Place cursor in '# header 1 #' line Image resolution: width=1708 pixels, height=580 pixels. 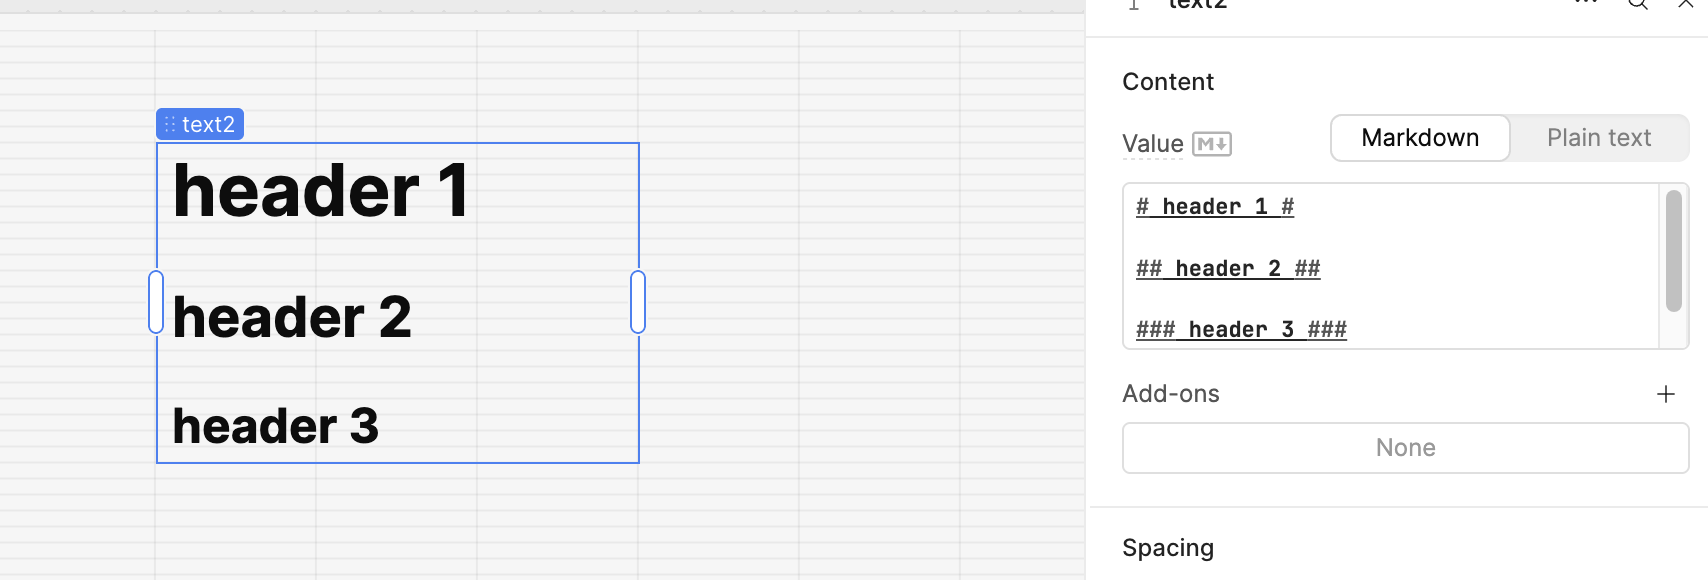coord(1215,207)
